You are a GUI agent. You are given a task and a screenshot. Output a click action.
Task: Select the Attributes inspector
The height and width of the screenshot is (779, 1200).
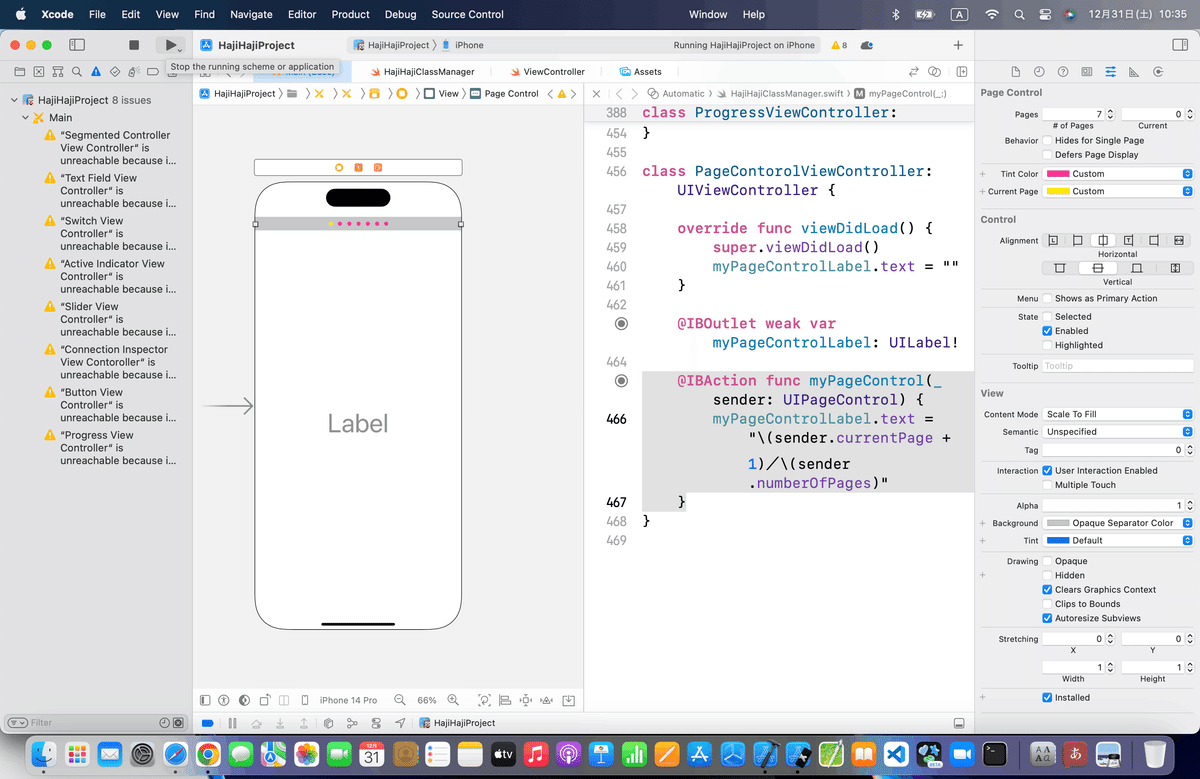(1111, 72)
